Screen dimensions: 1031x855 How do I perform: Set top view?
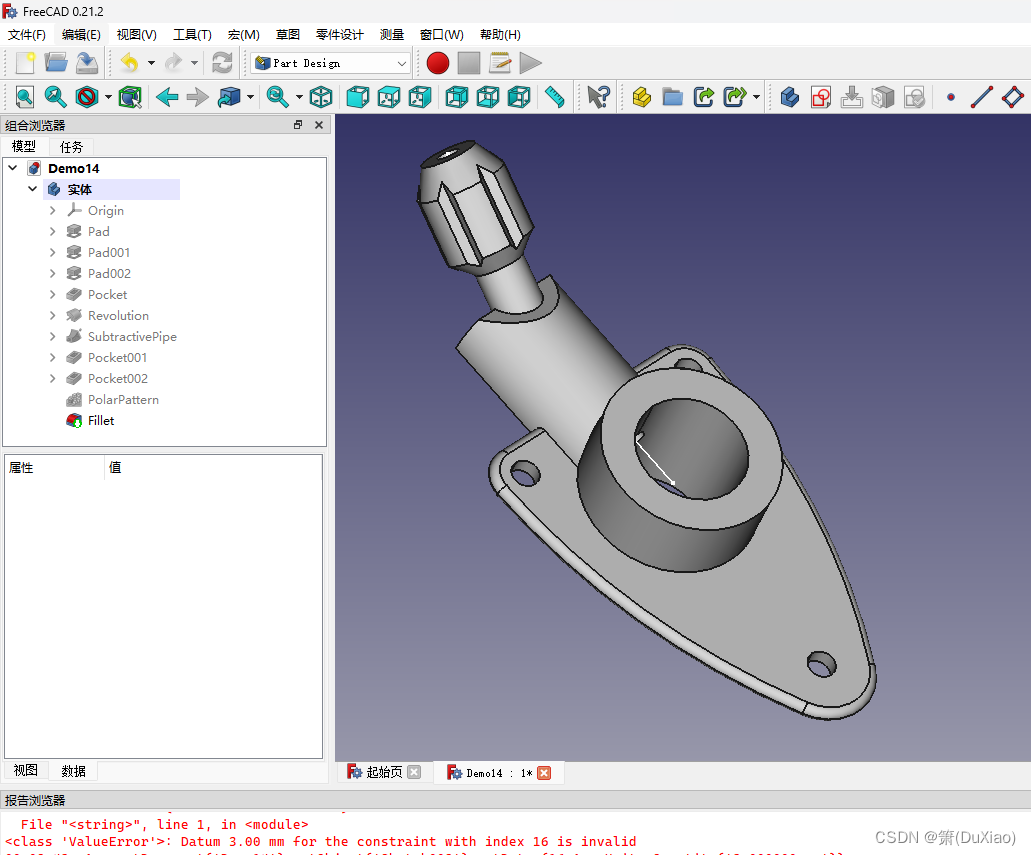pos(389,97)
